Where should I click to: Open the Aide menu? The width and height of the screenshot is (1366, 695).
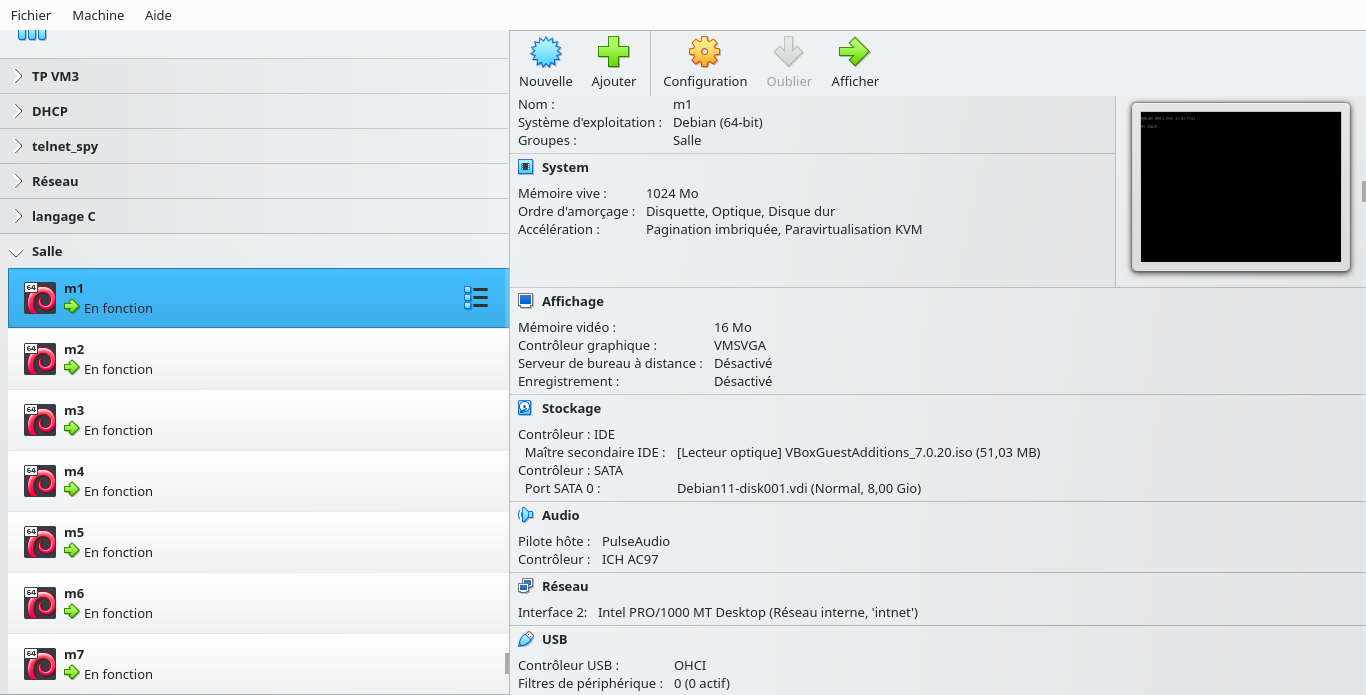point(158,15)
